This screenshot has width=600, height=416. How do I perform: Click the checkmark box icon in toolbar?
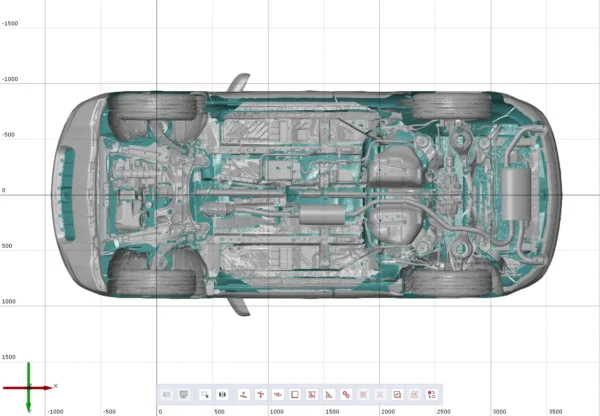pos(397,394)
